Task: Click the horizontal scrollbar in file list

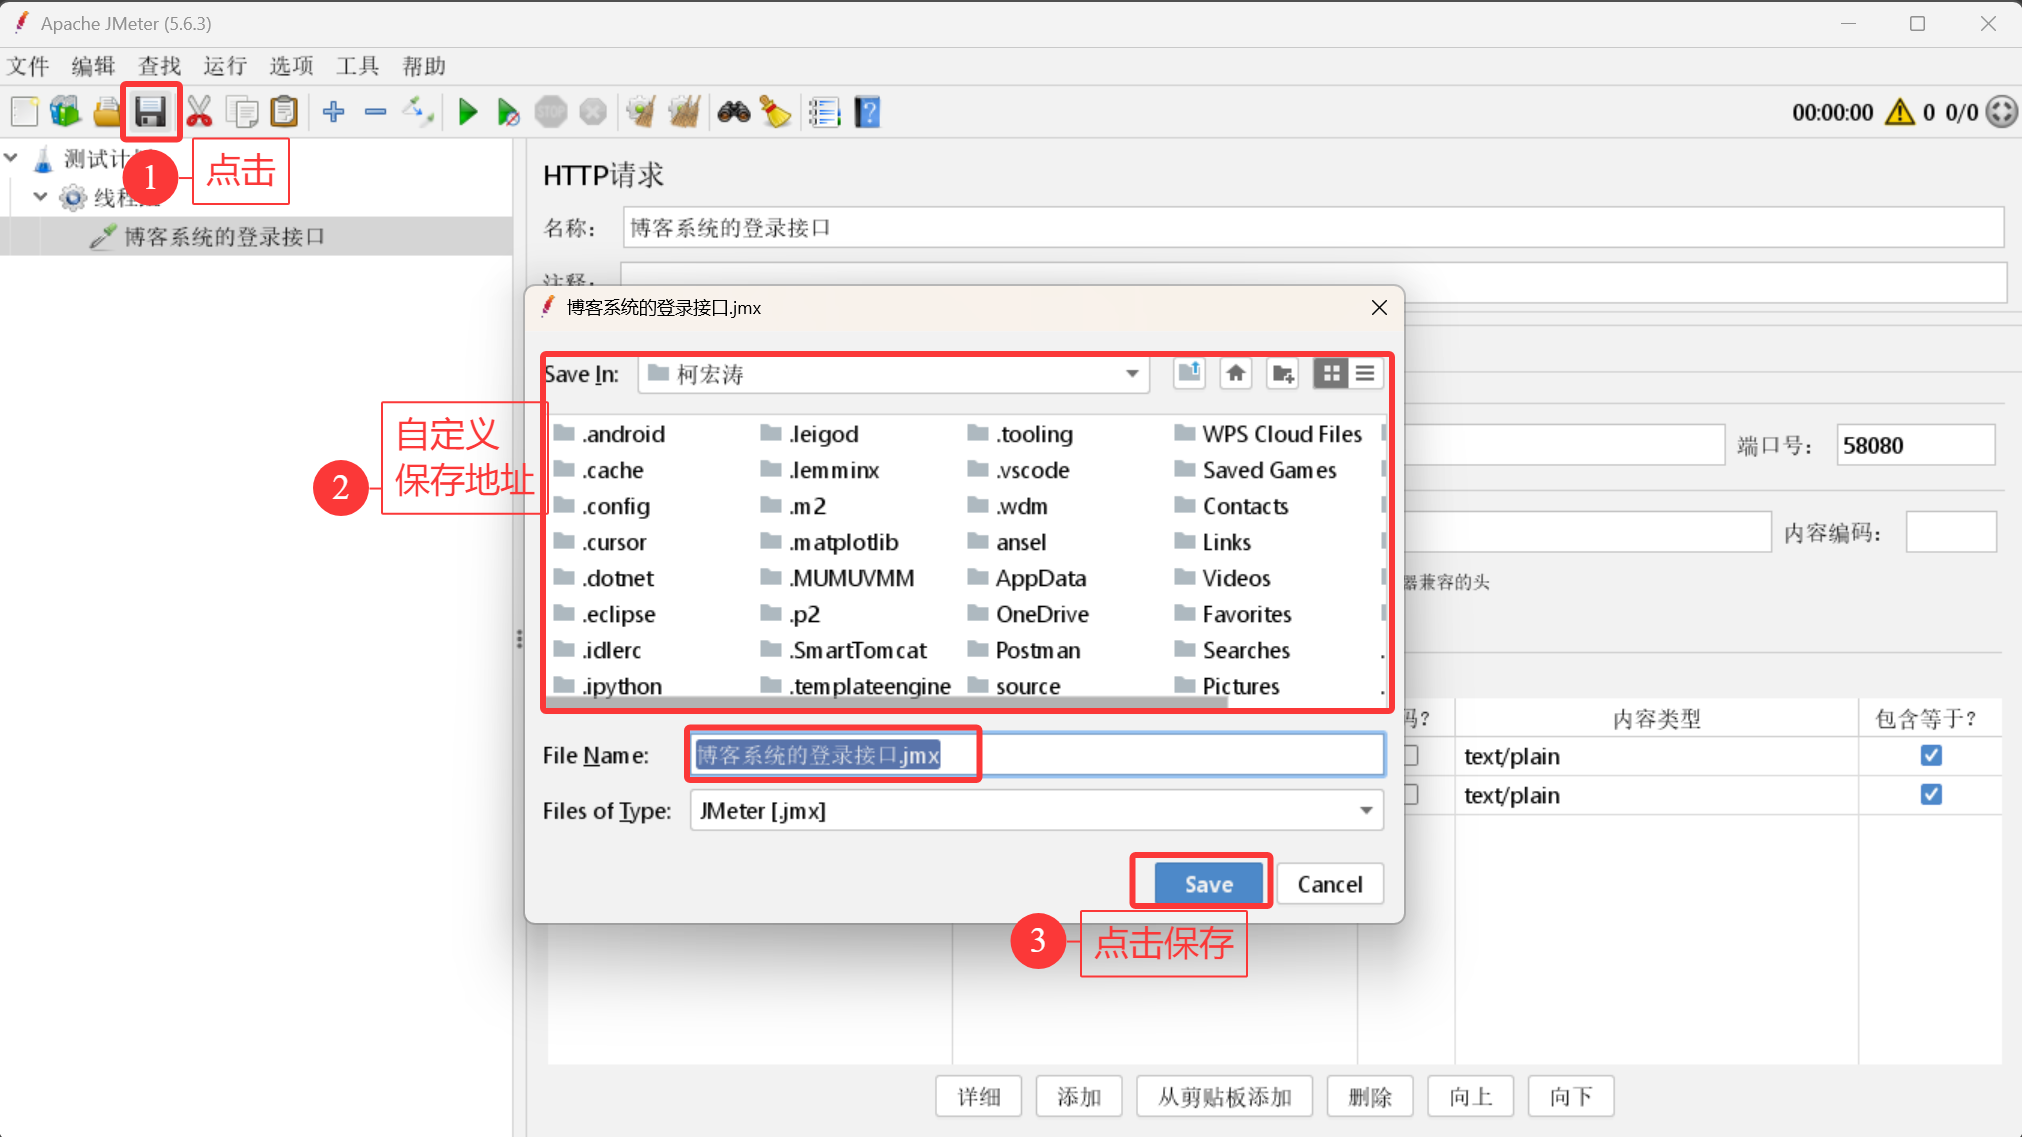Action: point(885,702)
